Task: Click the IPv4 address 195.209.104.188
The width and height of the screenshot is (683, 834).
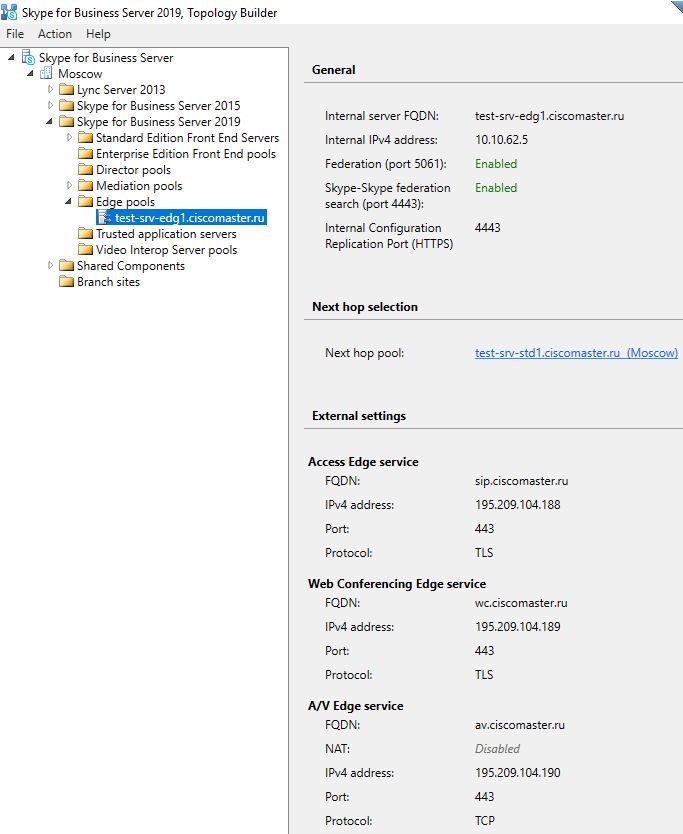Action: (518, 505)
